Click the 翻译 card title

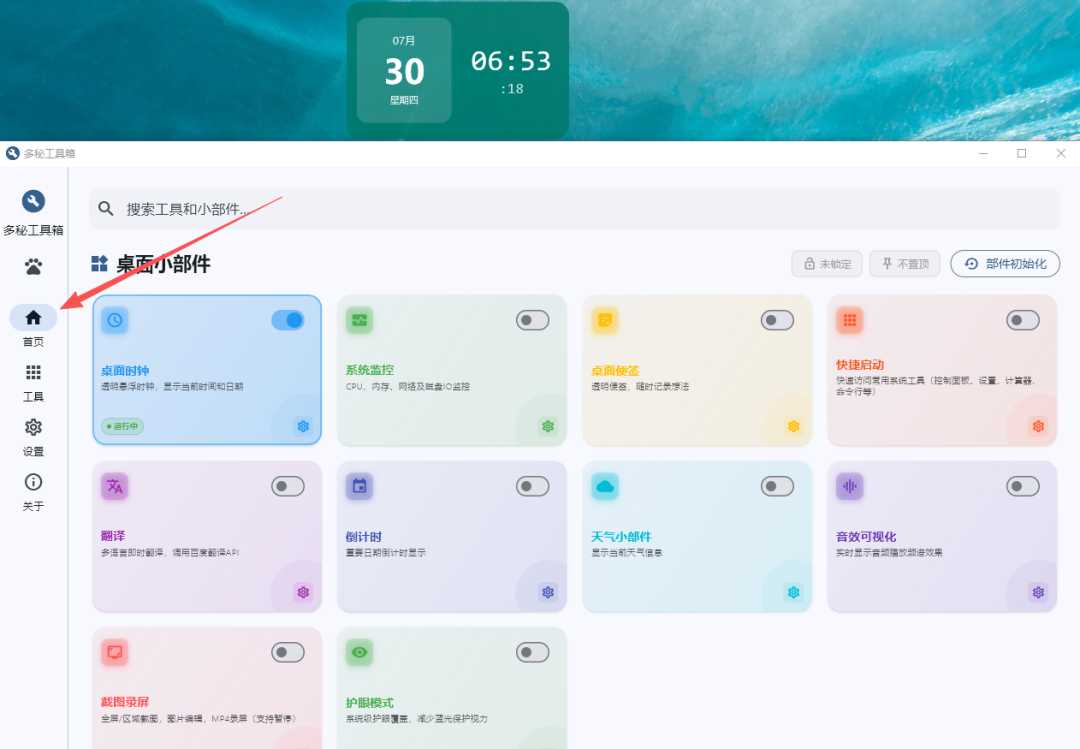[x=113, y=536]
